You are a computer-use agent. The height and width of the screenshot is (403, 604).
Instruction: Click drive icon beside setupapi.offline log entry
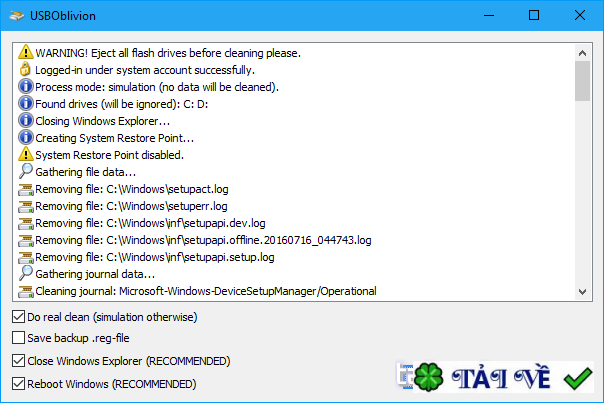pos(26,240)
